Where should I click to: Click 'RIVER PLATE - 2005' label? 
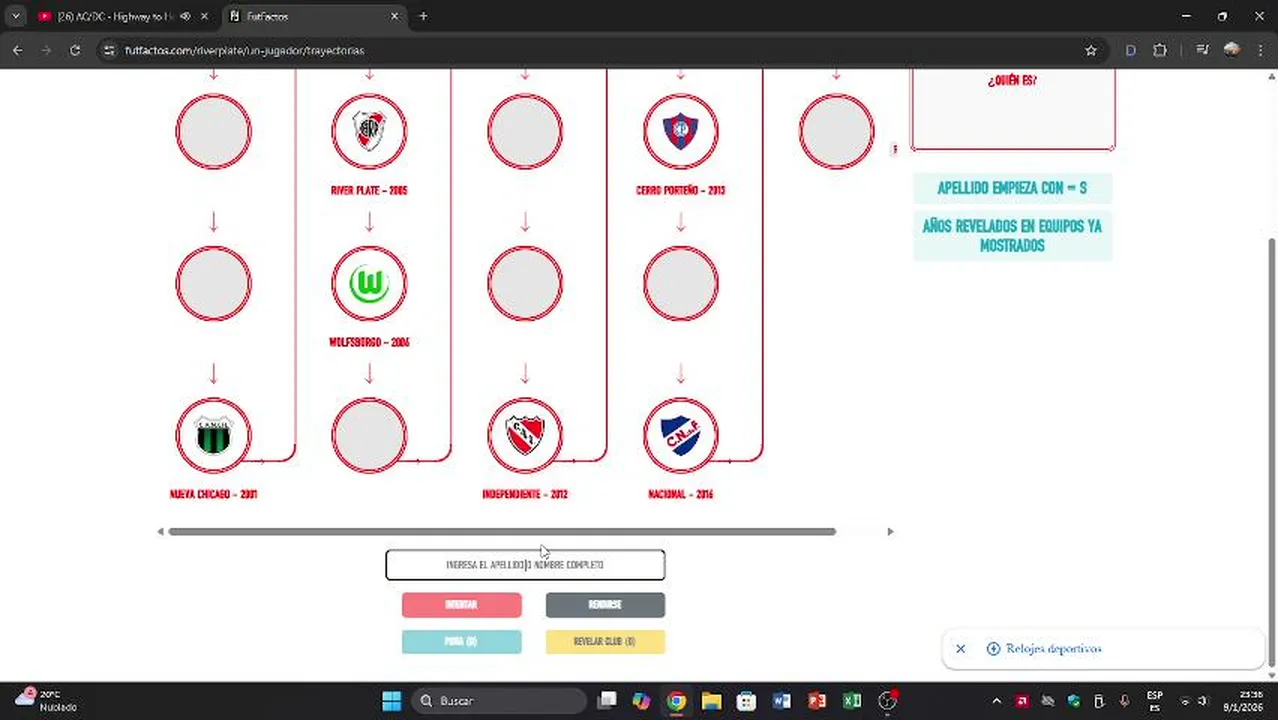369,190
